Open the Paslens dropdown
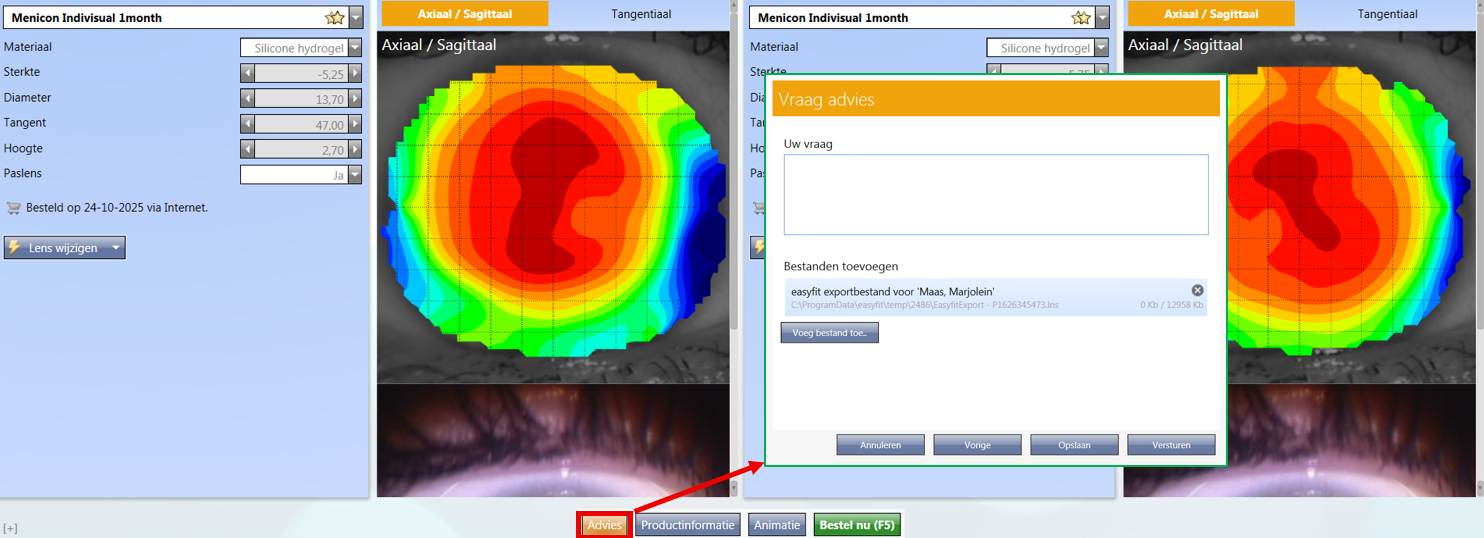Viewport: 1484px width, 538px height. pyautogui.click(x=355, y=175)
